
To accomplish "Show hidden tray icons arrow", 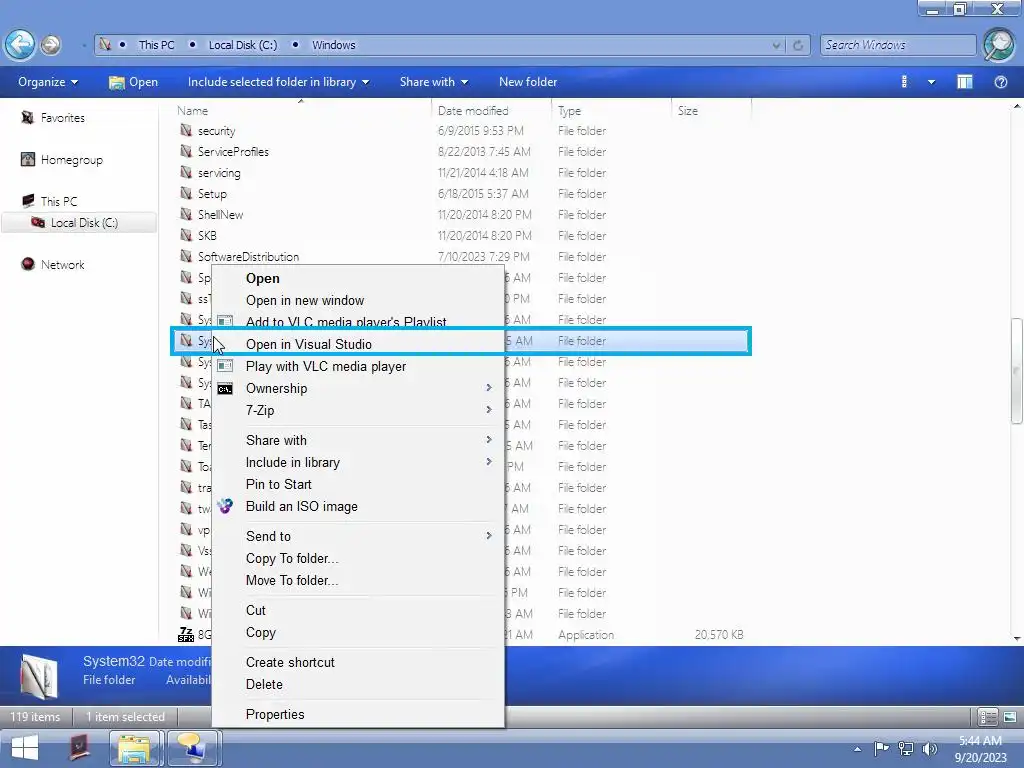I will coord(857,749).
